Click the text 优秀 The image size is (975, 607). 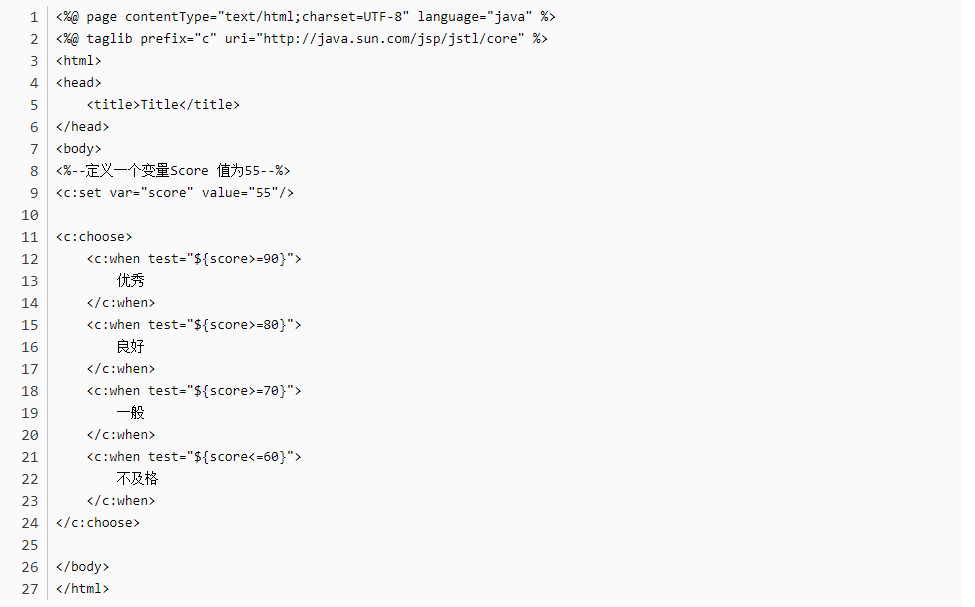pyautogui.click(x=130, y=281)
